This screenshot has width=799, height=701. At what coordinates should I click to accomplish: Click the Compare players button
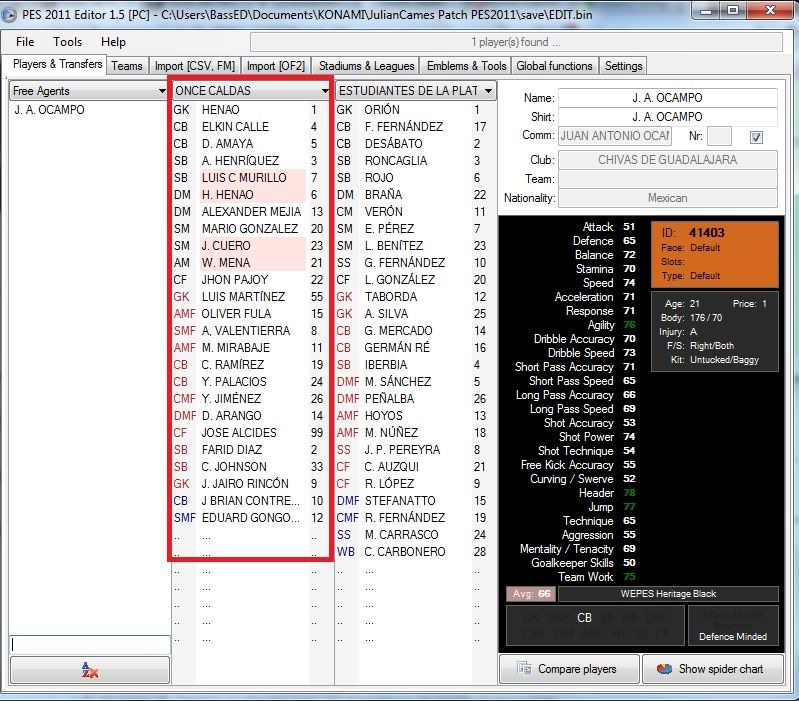pyautogui.click(x=569, y=669)
